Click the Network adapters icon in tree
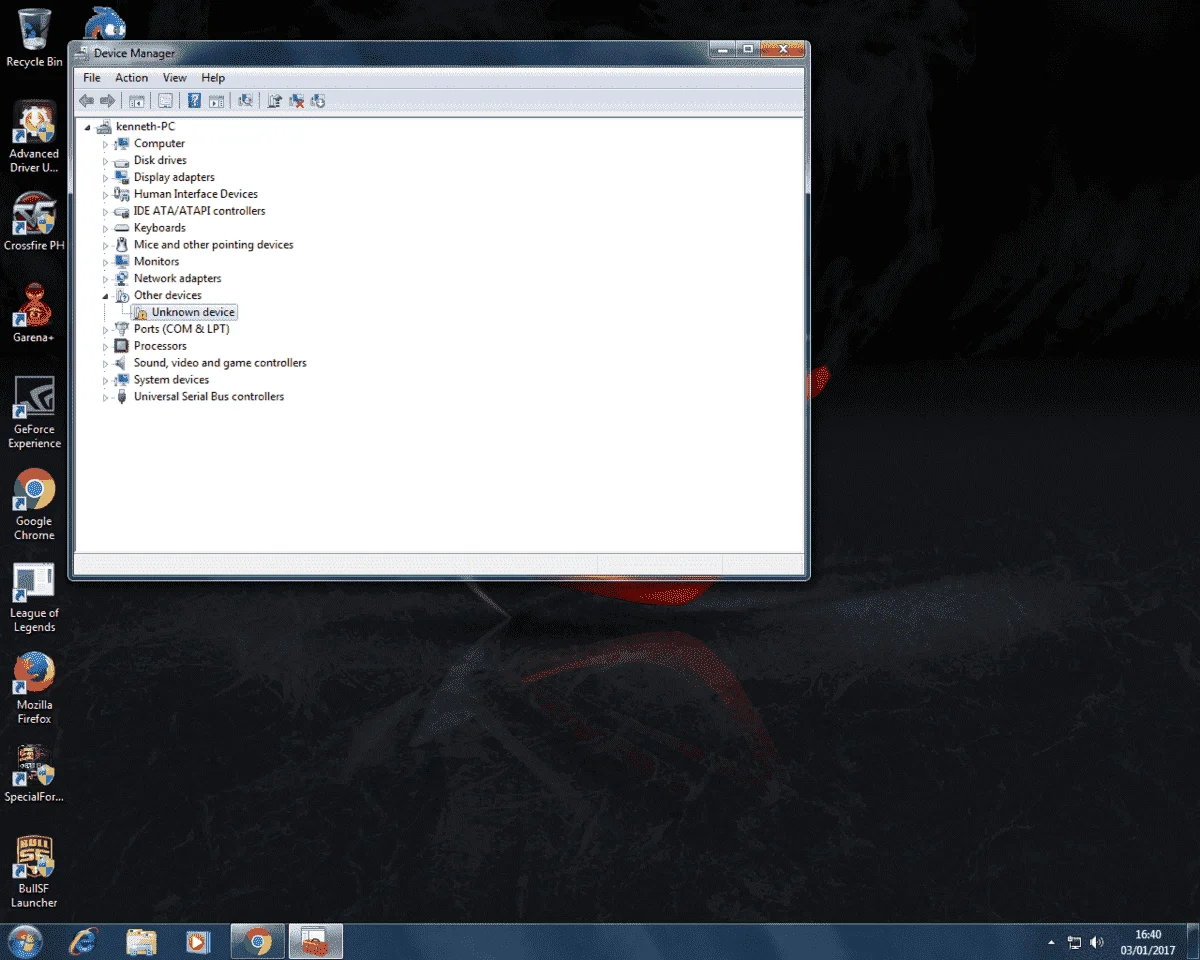 click(x=122, y=279)
